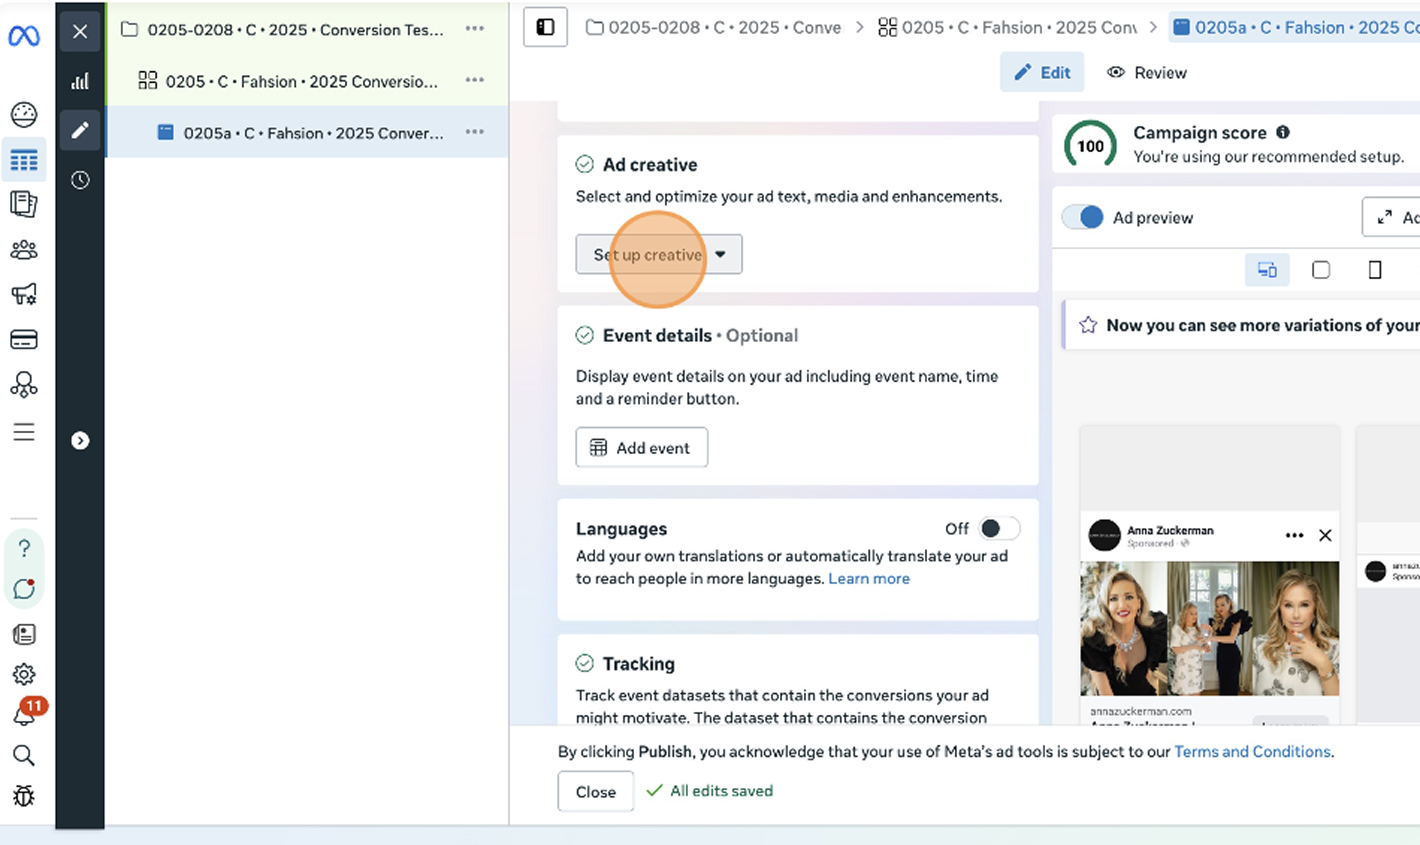Turn on the Languages toggle
Viewport: 1420px width, 845px height.
[998, 528]
